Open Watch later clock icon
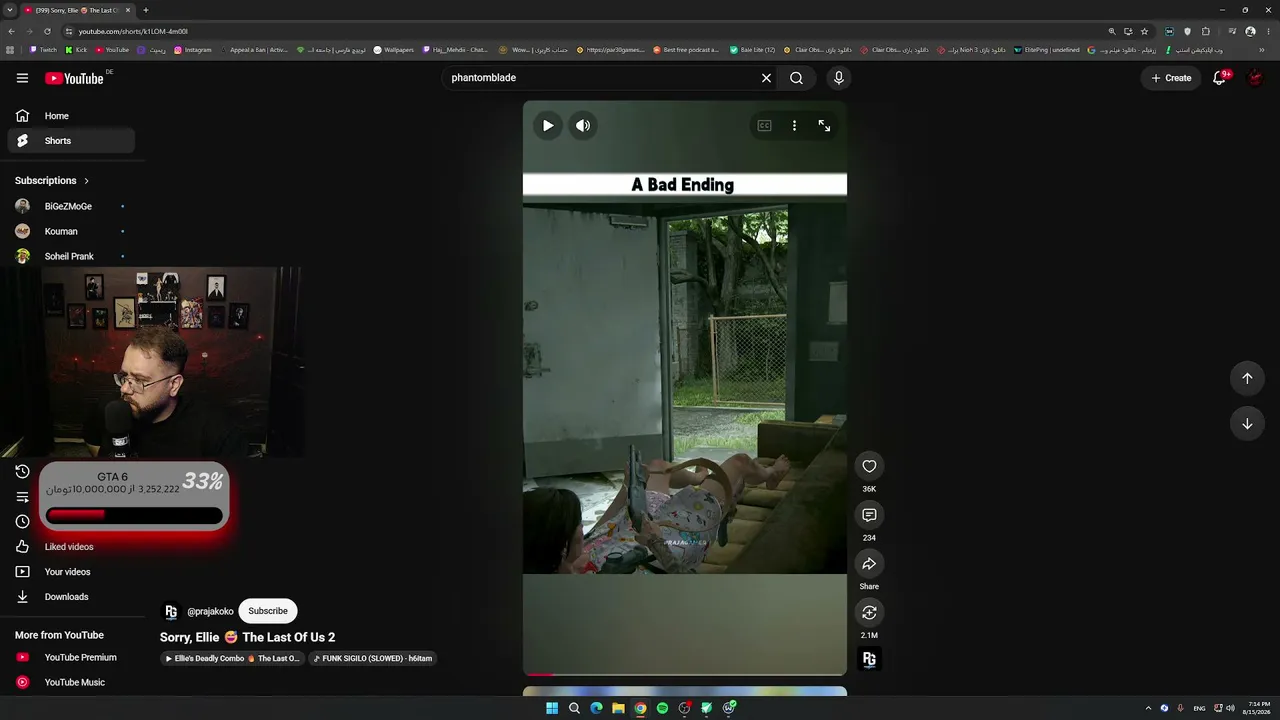This screenshot has width=1280, height=720. [22, 522]
